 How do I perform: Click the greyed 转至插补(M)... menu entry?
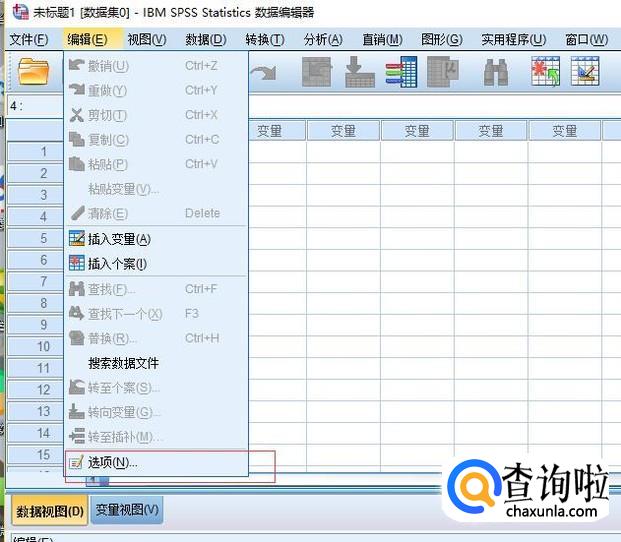tap(156, 437)
